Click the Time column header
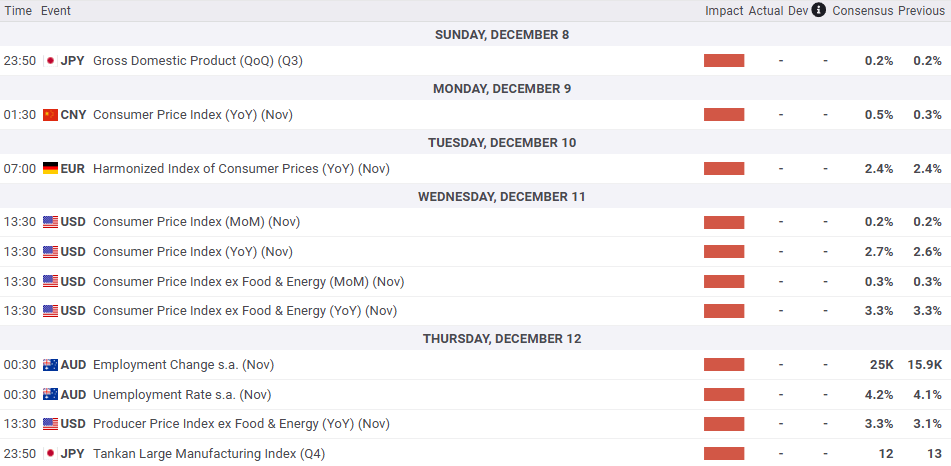Viewport: 951px width, 466px height. tap(18, 11)
